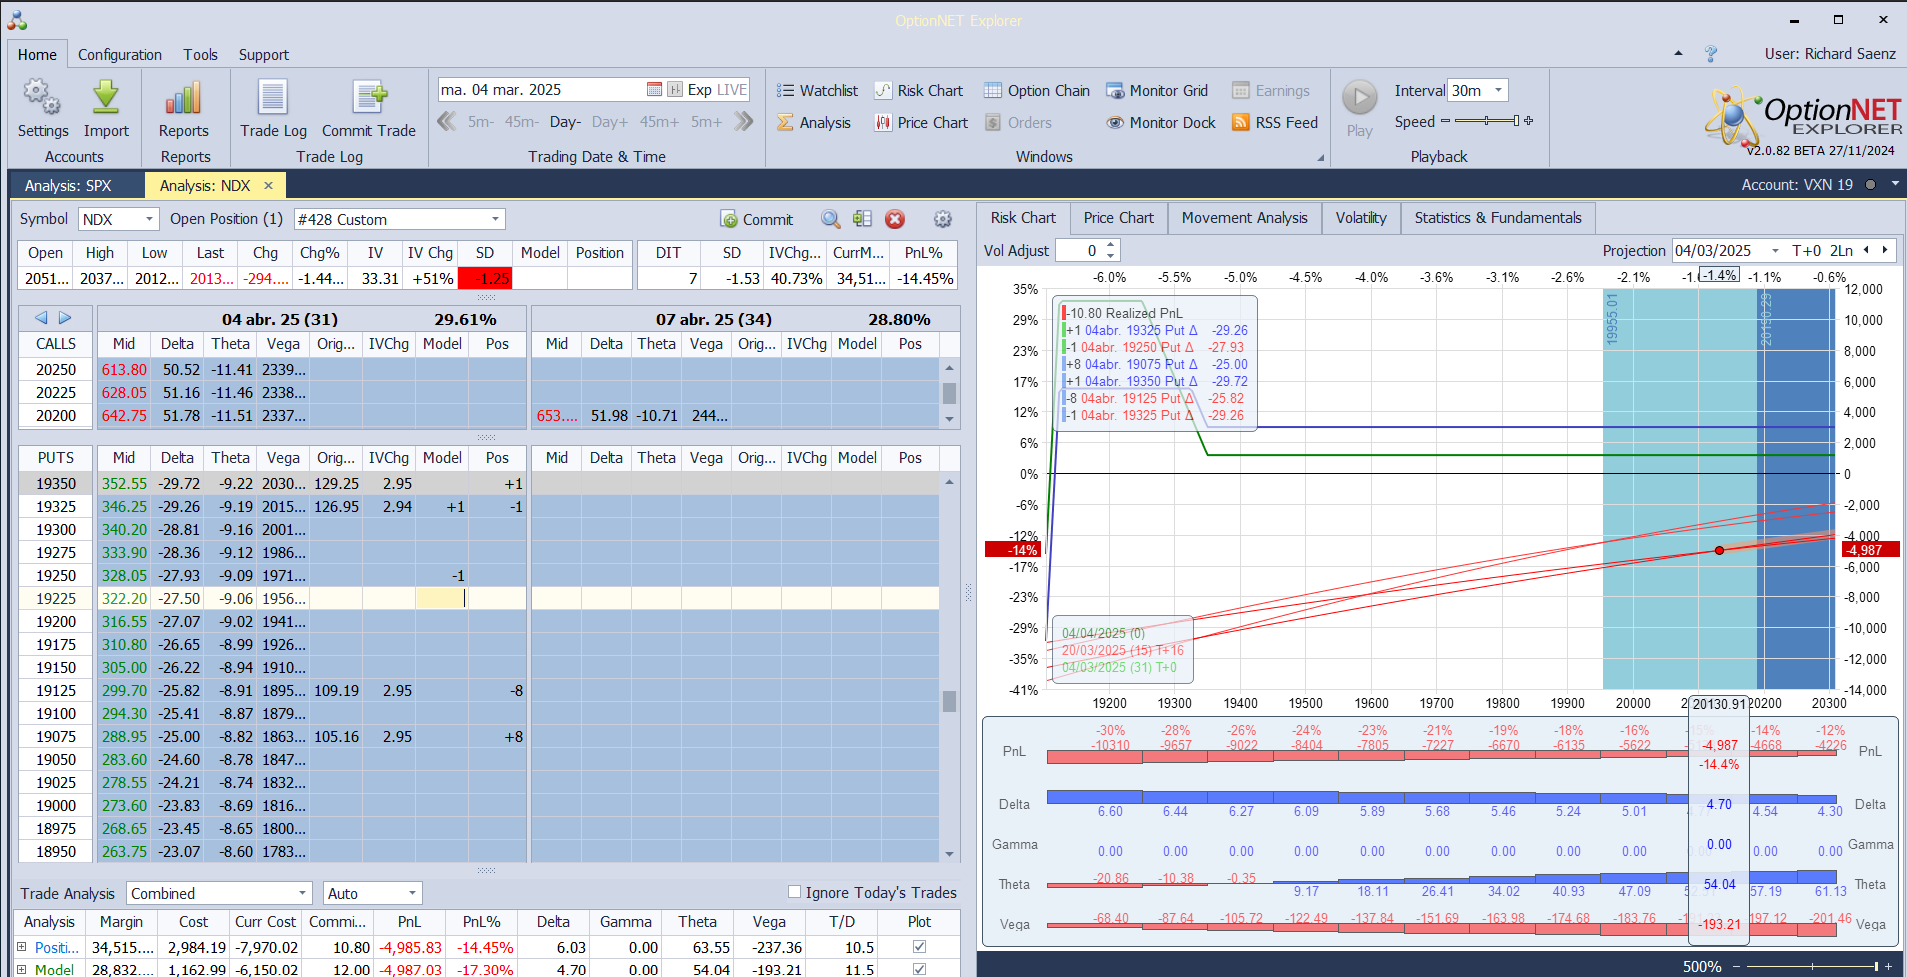Go to next expiration with right blue arrow
The width and height of the screenshot is (1907, 977).
click(65, 317)
